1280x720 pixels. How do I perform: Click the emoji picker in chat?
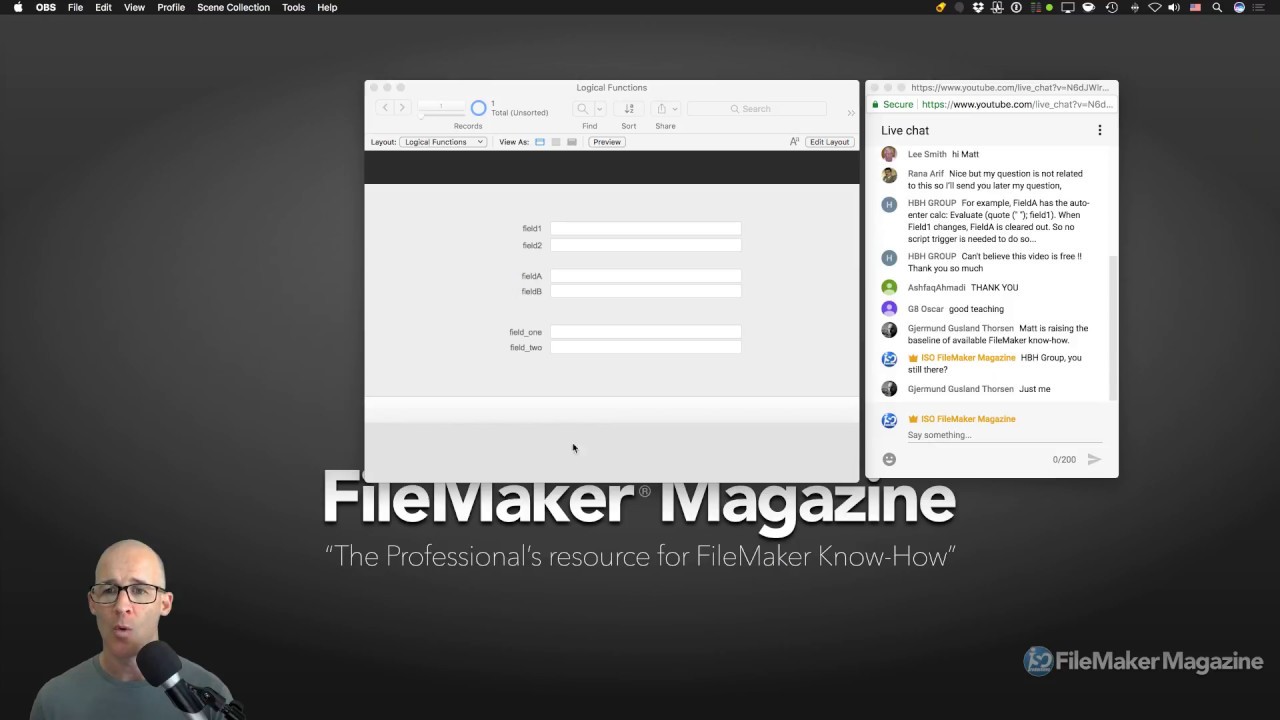pyautogui.click(x=889, y=459)
